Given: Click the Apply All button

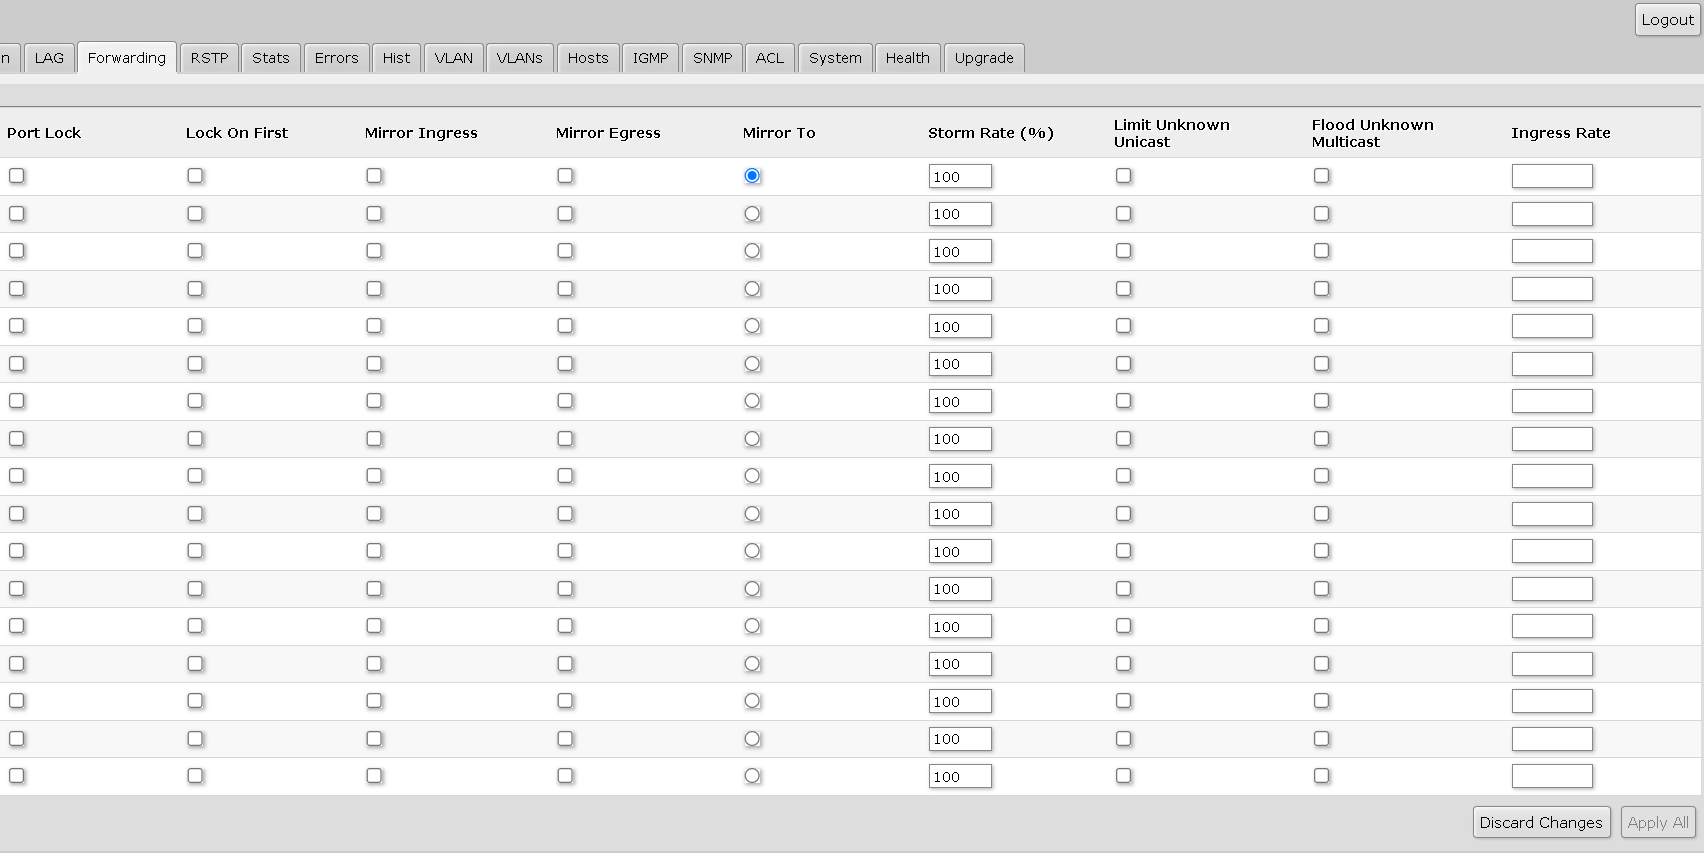Looking at the screenshot, I should [1657, 822].
